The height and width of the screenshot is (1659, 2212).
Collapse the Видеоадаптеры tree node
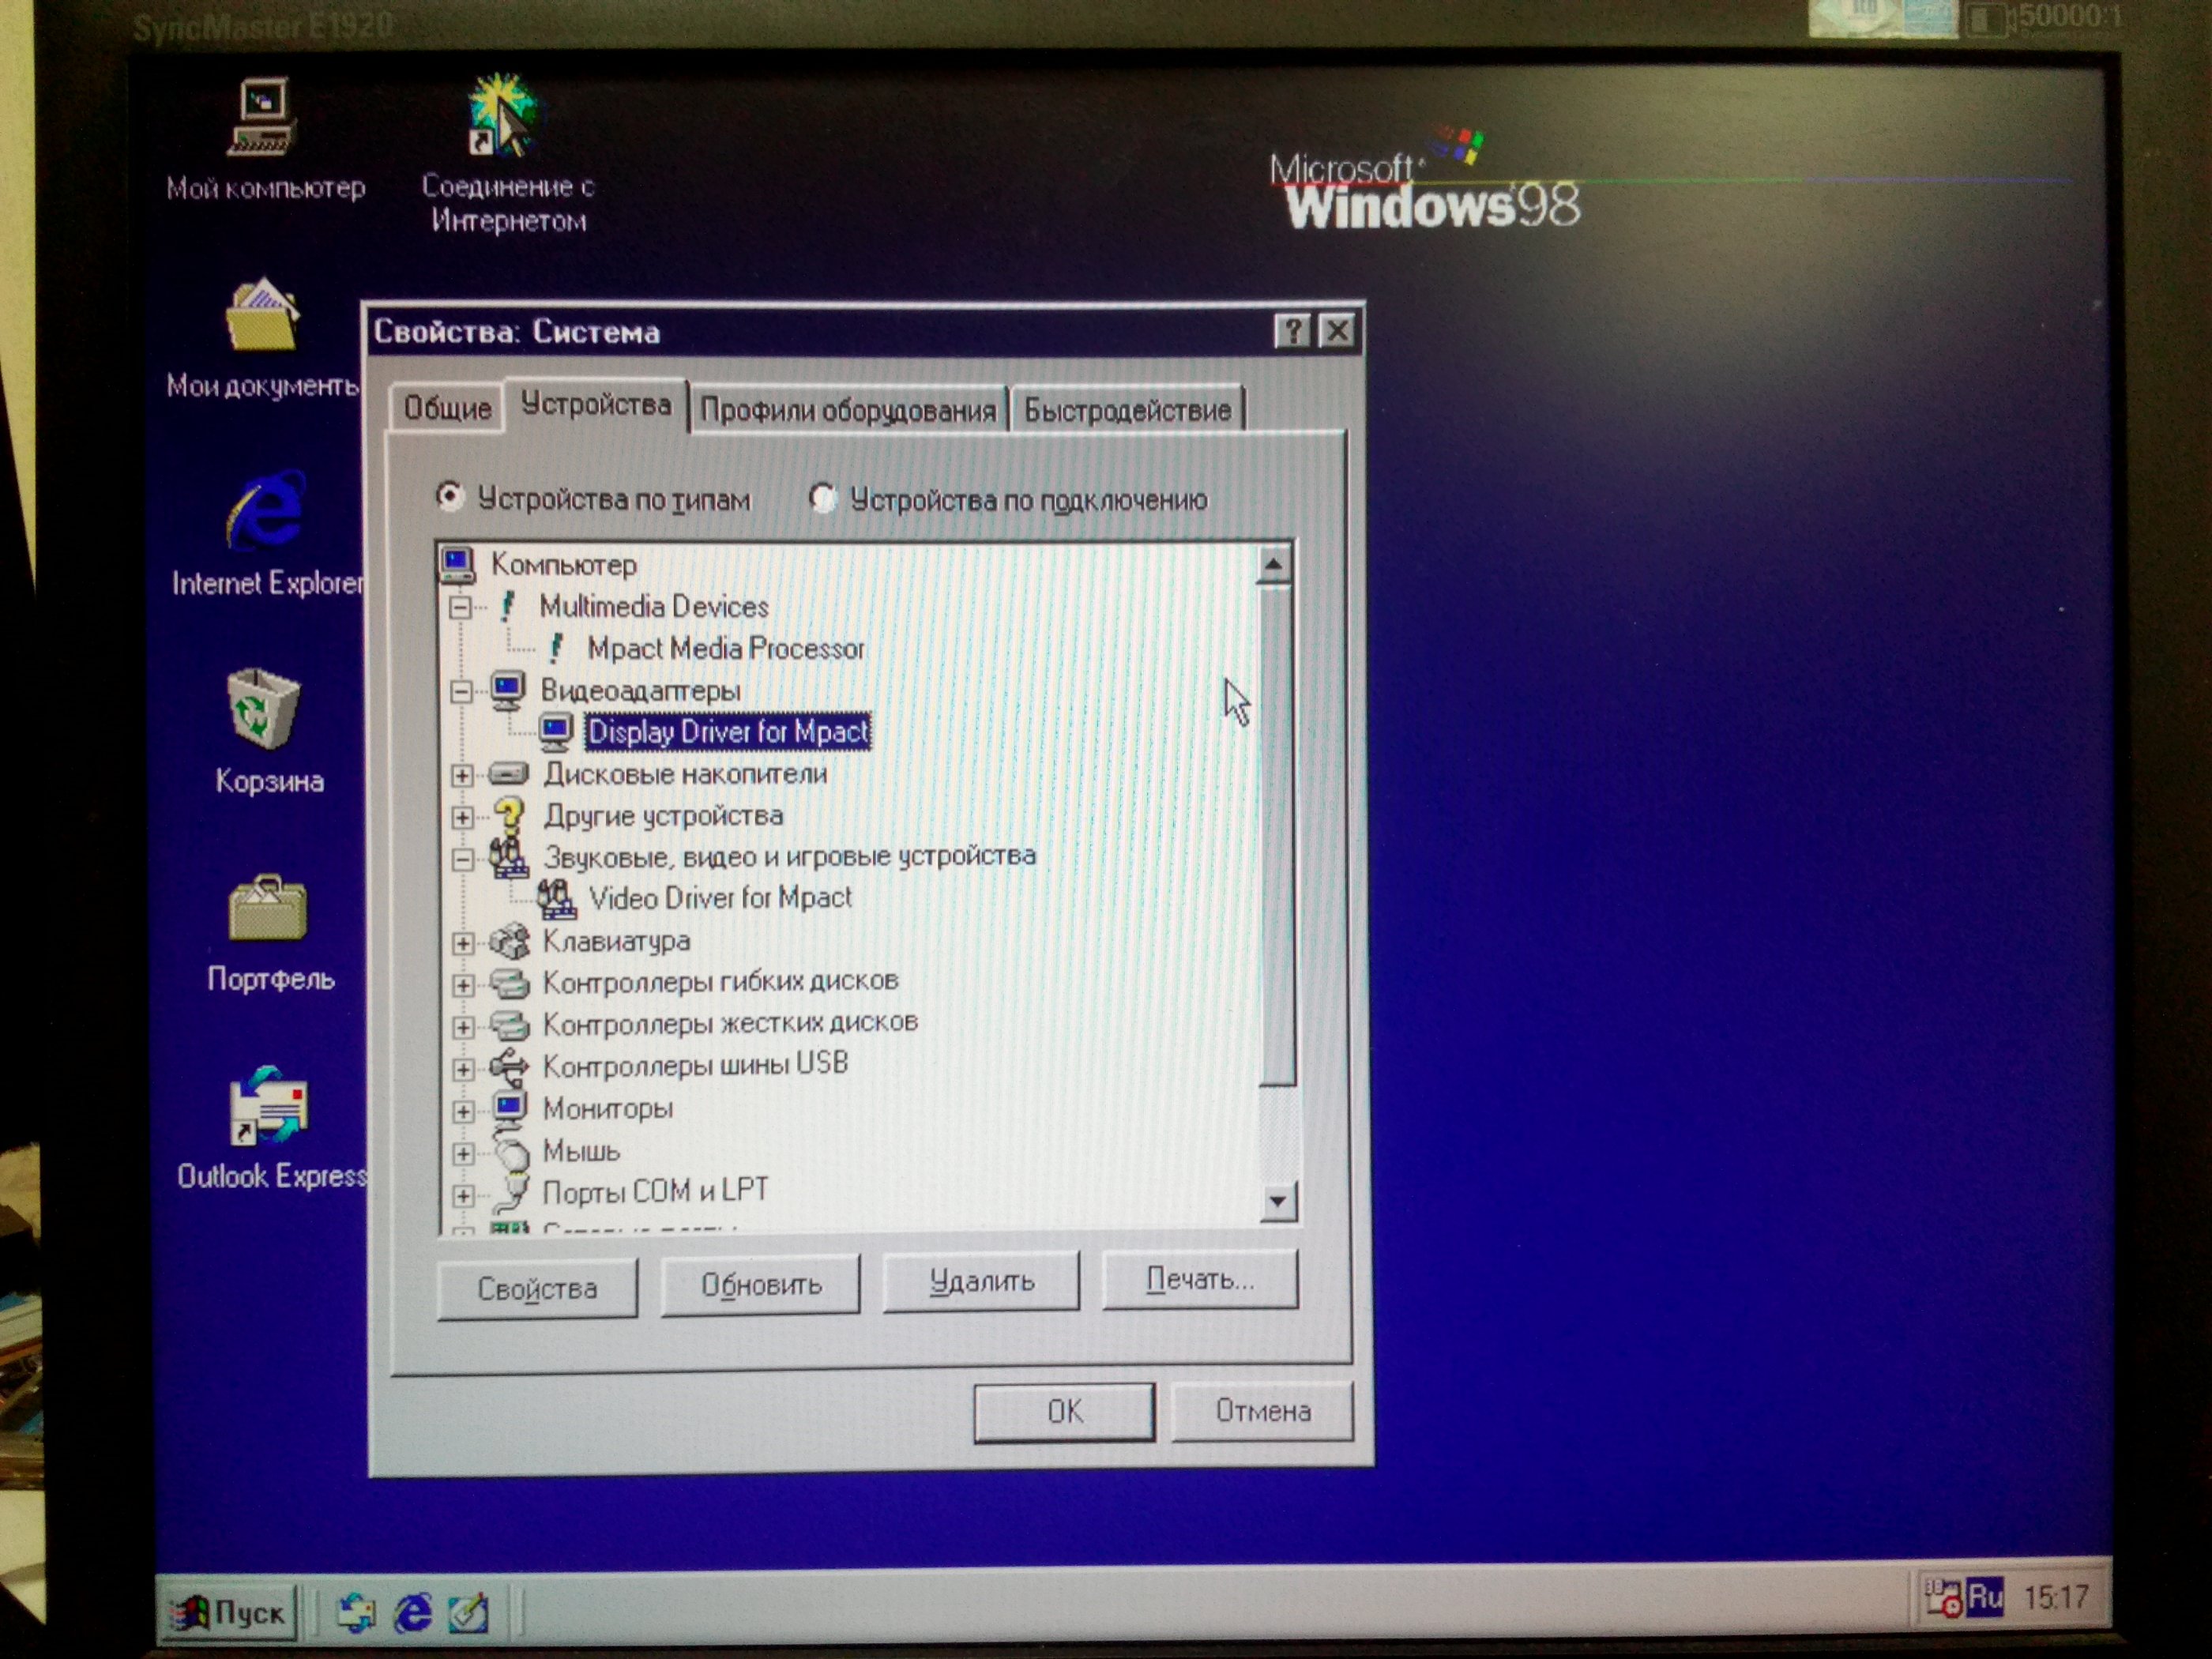point(461,691)
